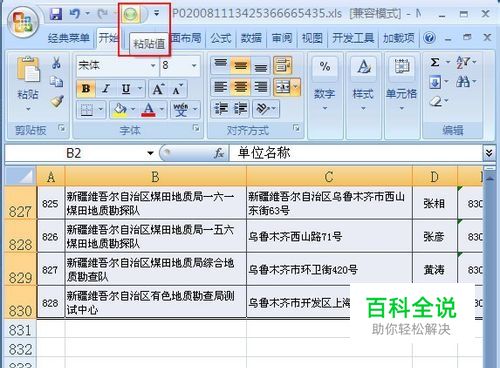The width and height of the screenshot is (500, 368).
Task: Open the Name Box dropdown arrow
Action: 150,153
